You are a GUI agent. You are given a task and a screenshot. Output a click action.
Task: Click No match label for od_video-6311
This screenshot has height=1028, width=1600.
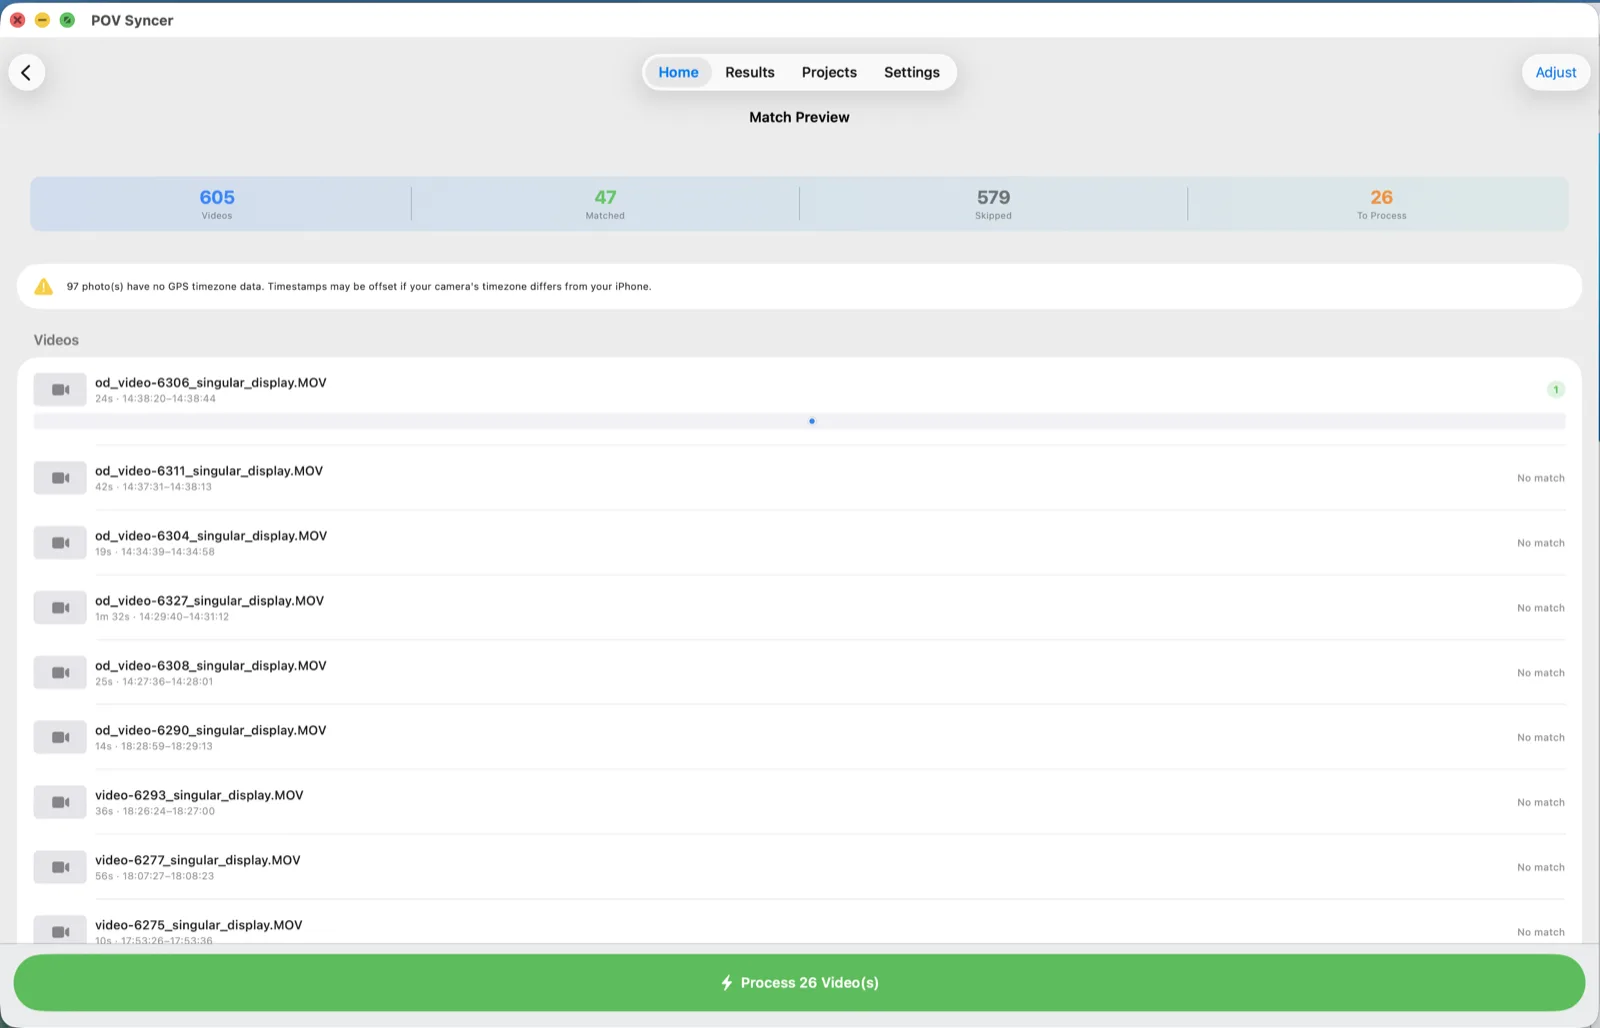[x=1540, y=478]
